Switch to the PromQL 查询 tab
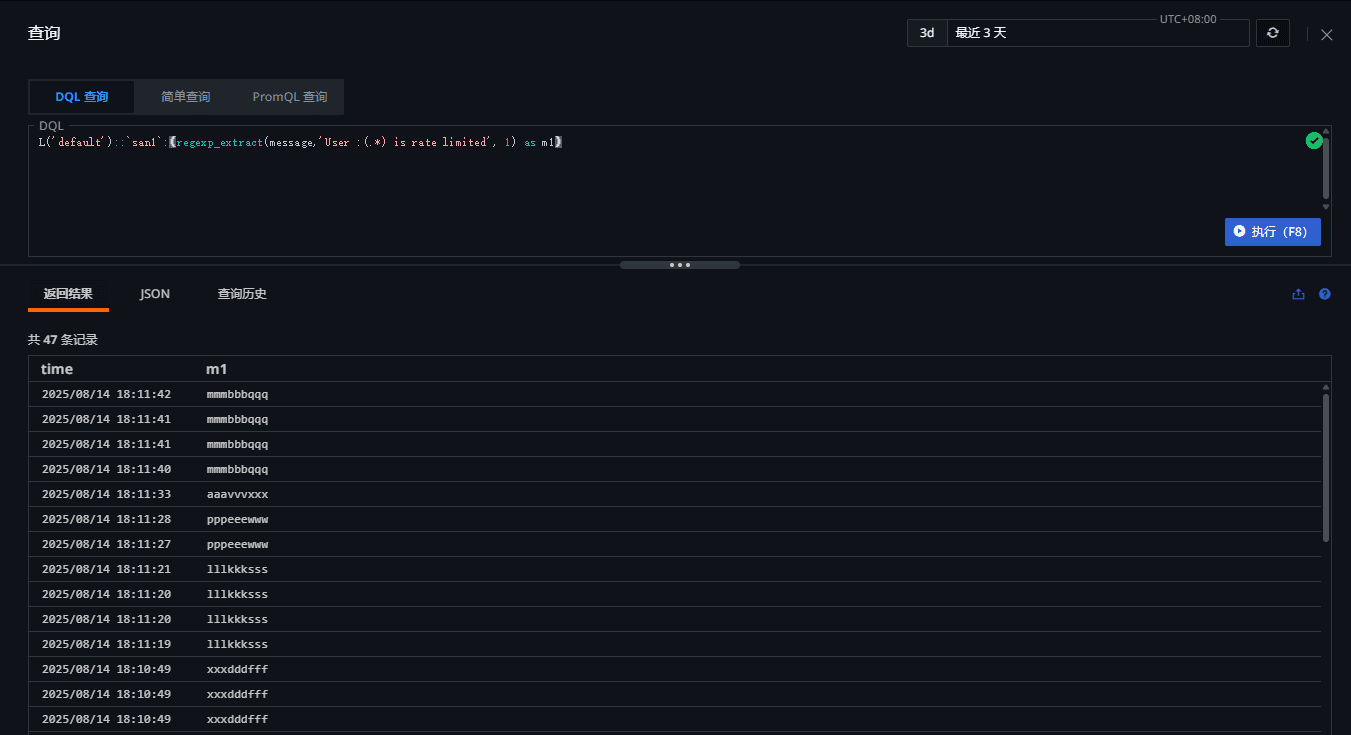Image resolution: width=1351 pixels, height=735 pixels. [290, 97]
